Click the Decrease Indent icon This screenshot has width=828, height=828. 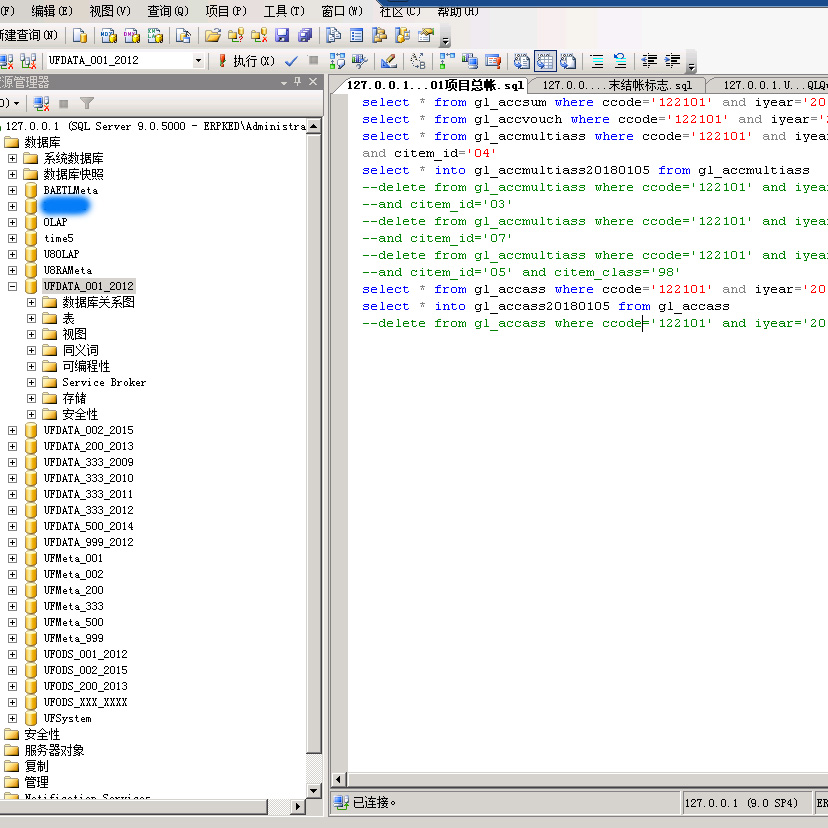649,61
